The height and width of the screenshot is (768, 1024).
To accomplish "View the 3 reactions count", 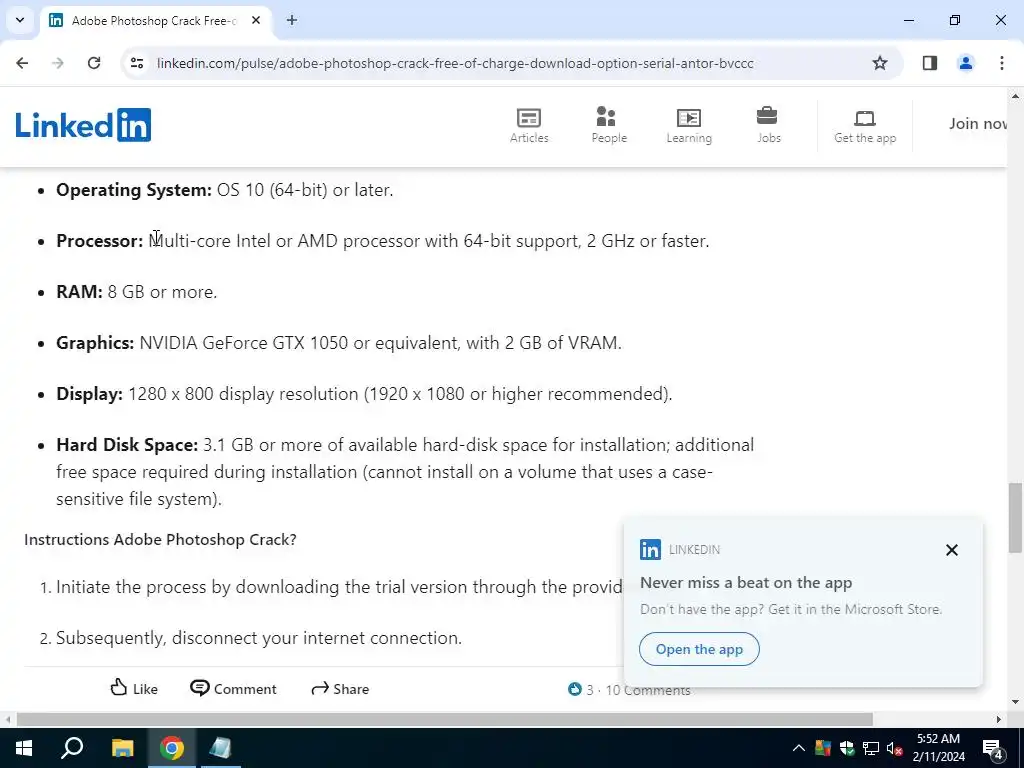I will pos(581,690).
